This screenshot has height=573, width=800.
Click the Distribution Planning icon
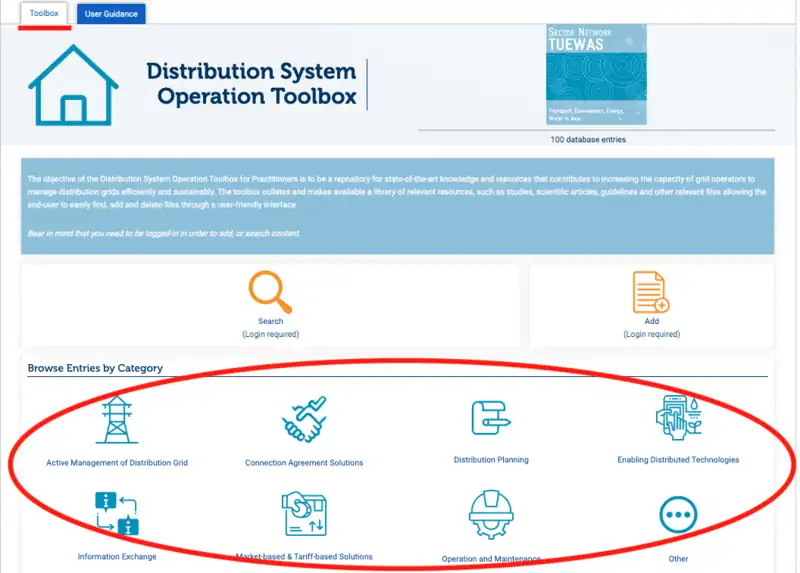(491, 420)
